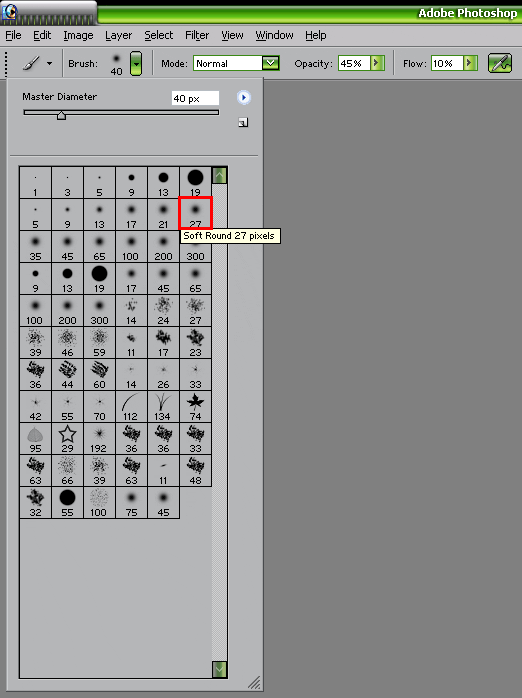Expand the Mode dropdown showing Normal
This screenshot has height=698, width=522.
tap(270, 63)
